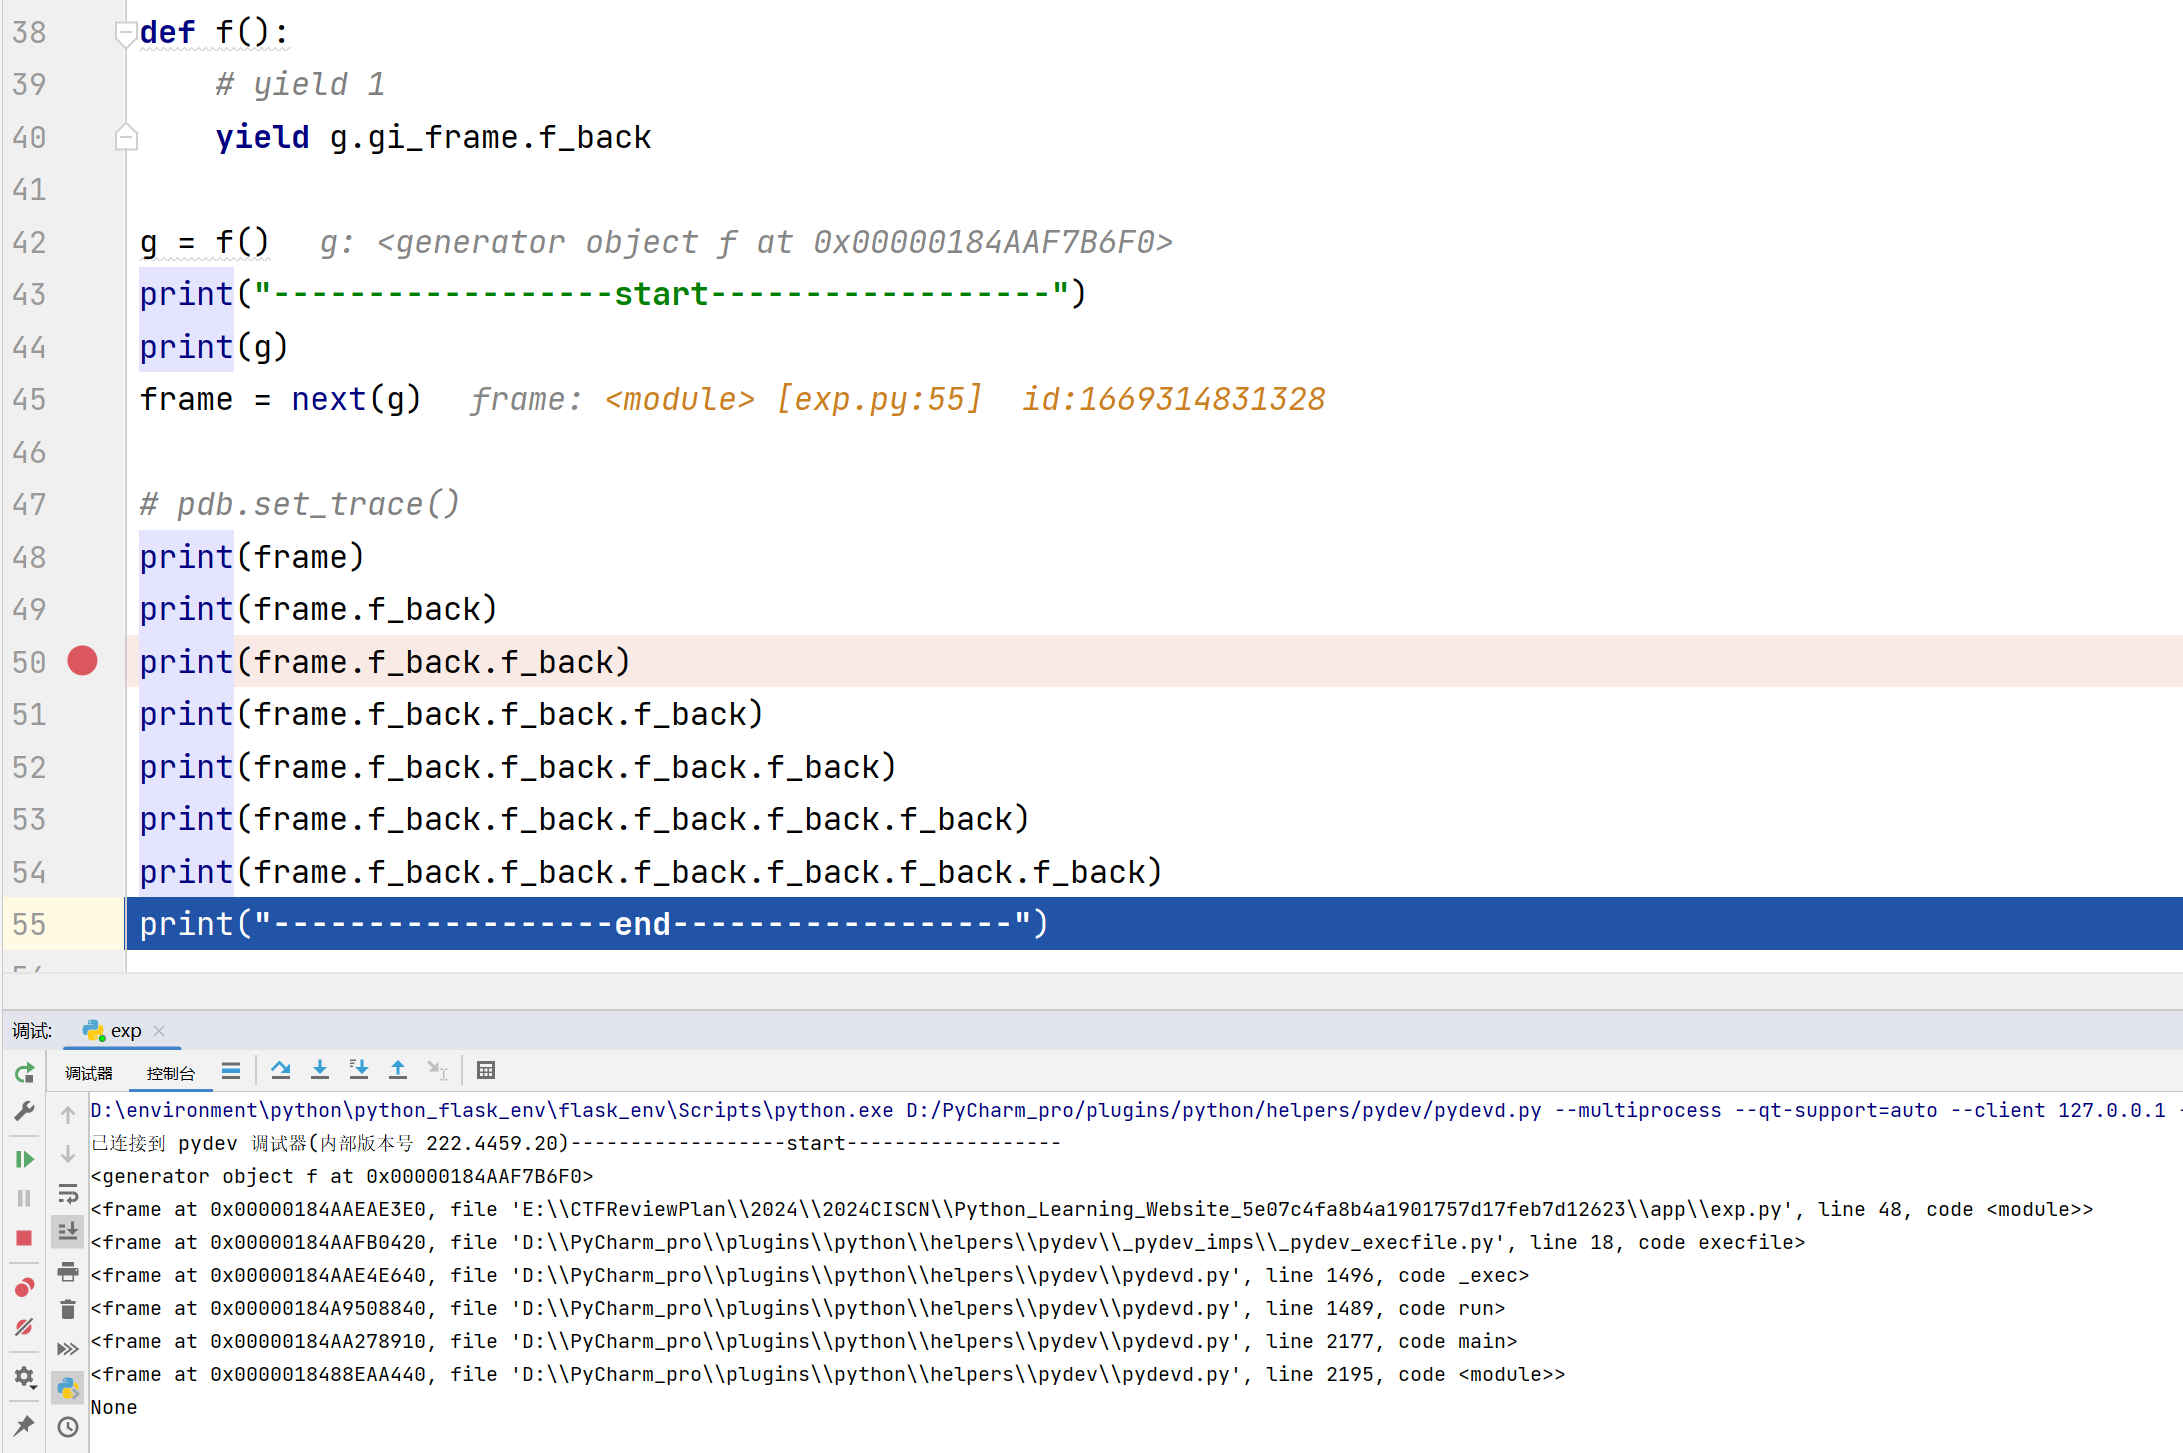
Task: View all breakpoints
Action: [25, 1287]
